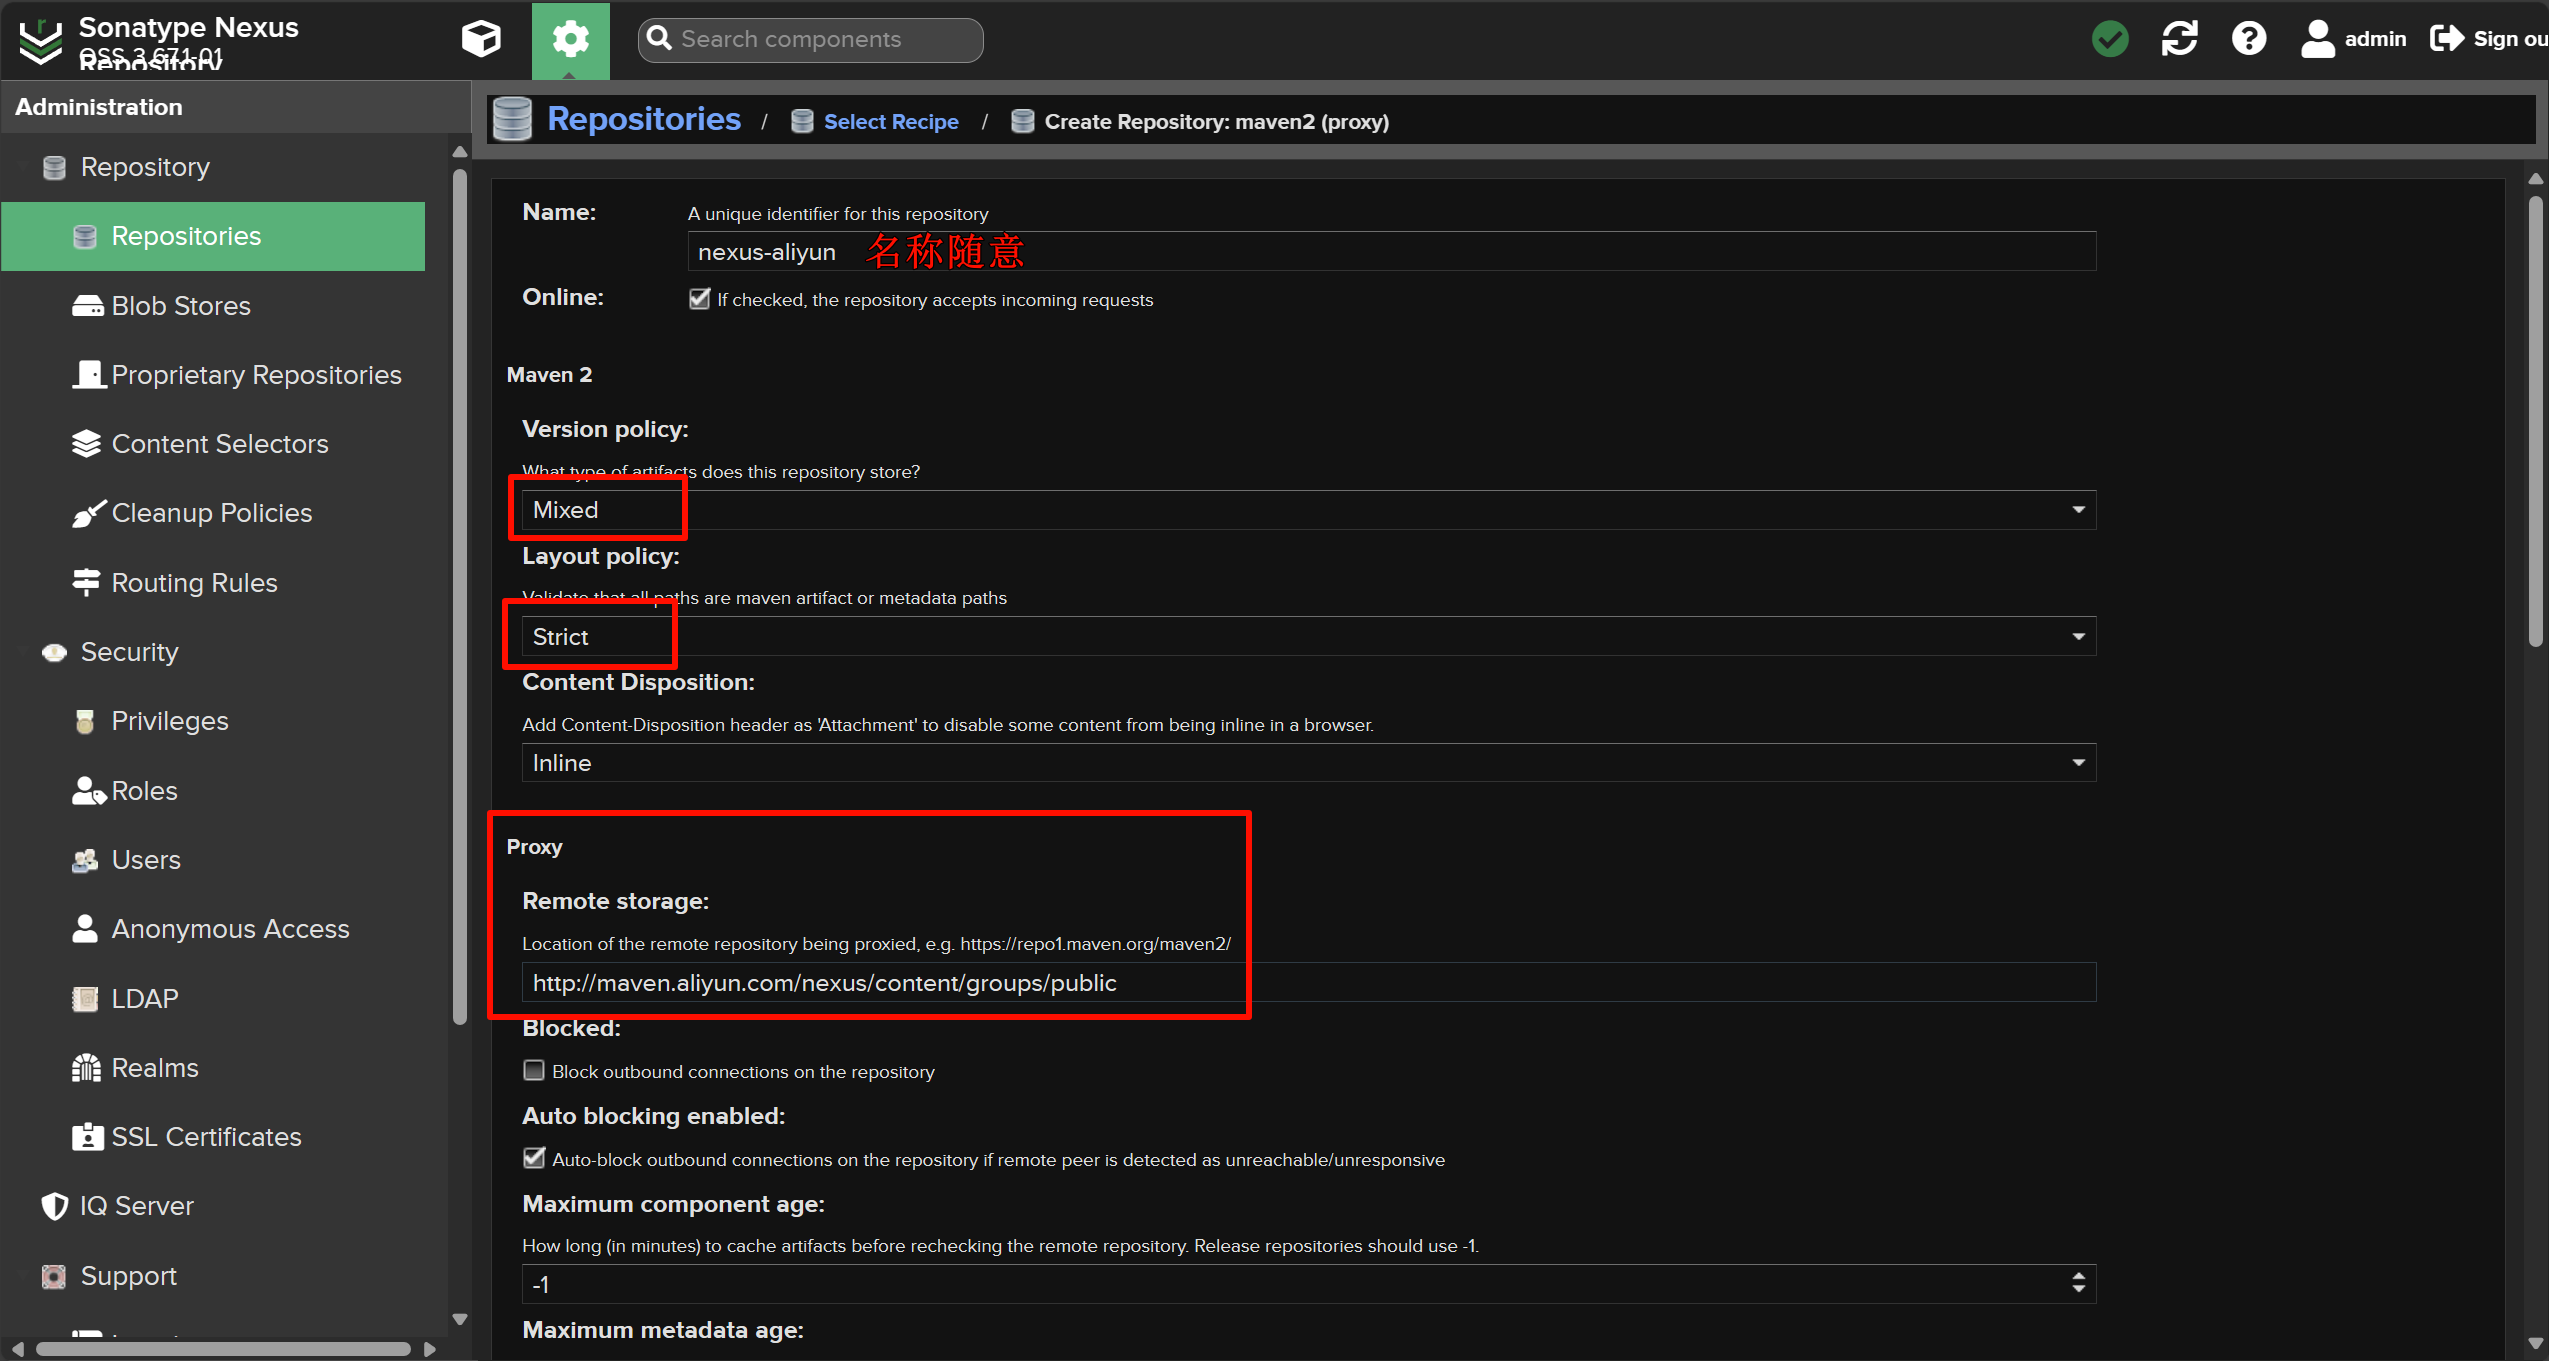Screen dimensions: 2549x1361
Task: Open the Content Disposition dropdown arrow
Action: [2078, 763]
